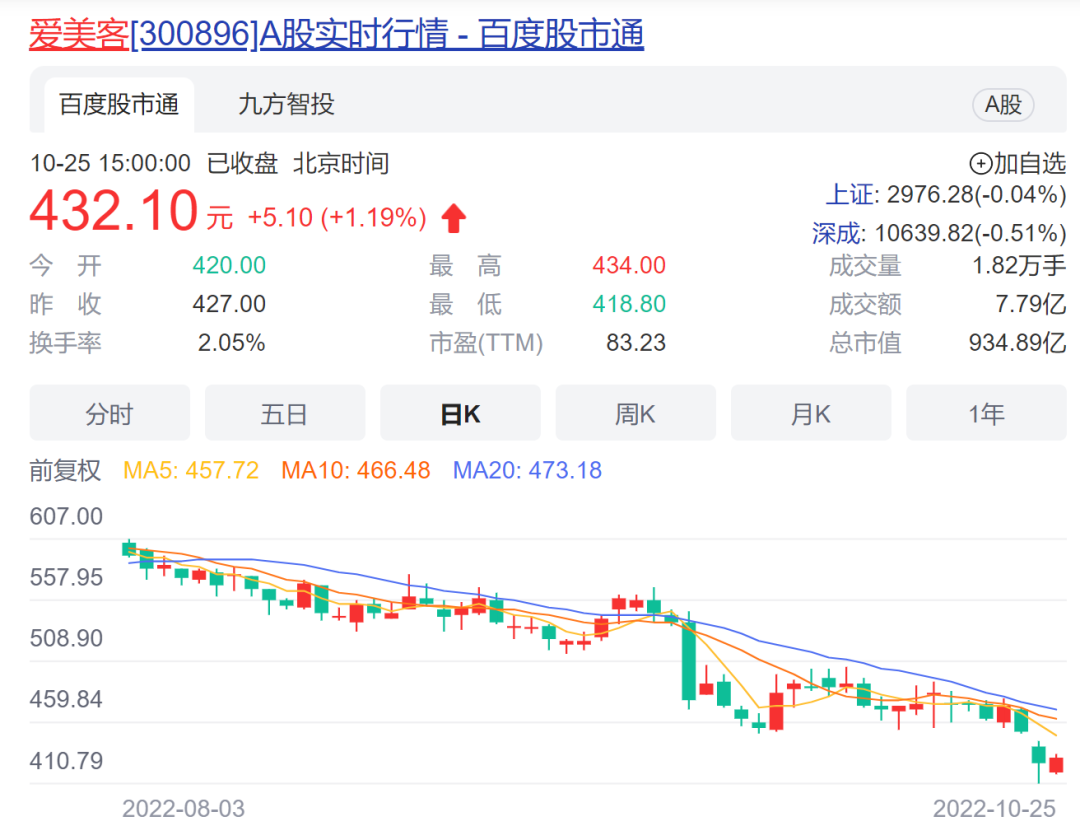This screenshot has width=1080, height=840.
Task: Select the 日K chart view
Action: click(460, 414)
